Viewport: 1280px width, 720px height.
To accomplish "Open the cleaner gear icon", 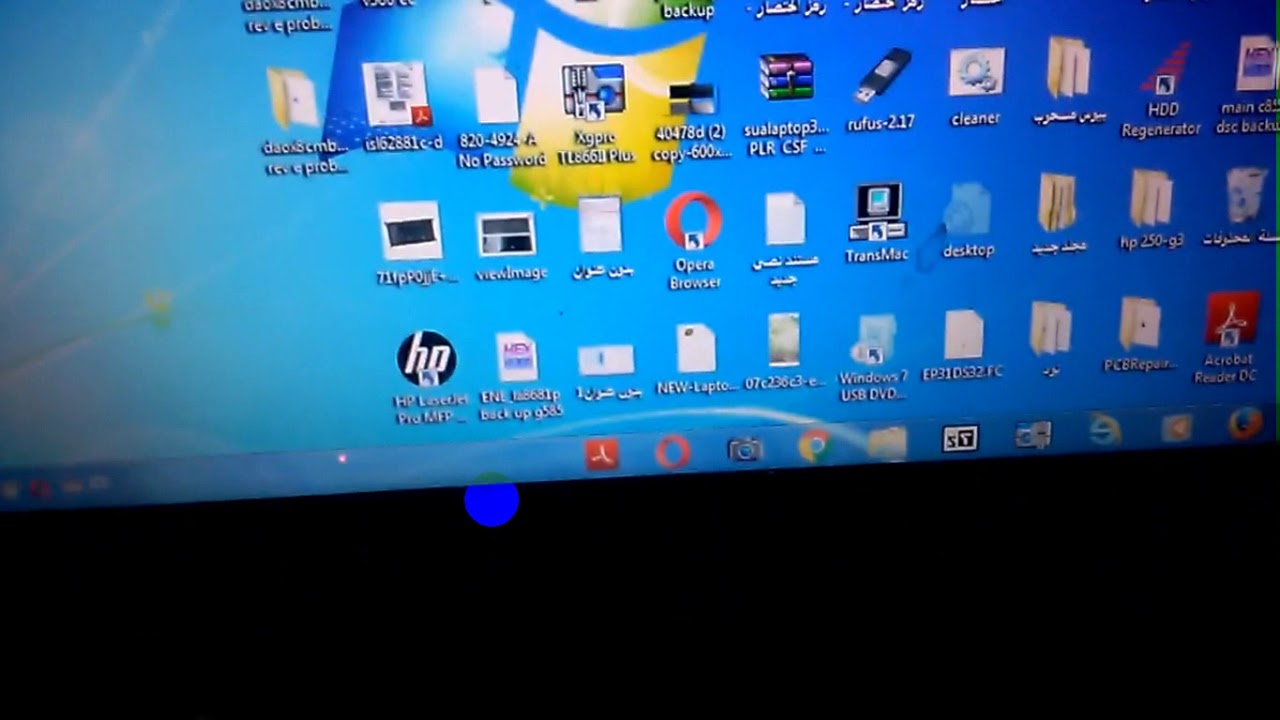I will click(975, 73).
